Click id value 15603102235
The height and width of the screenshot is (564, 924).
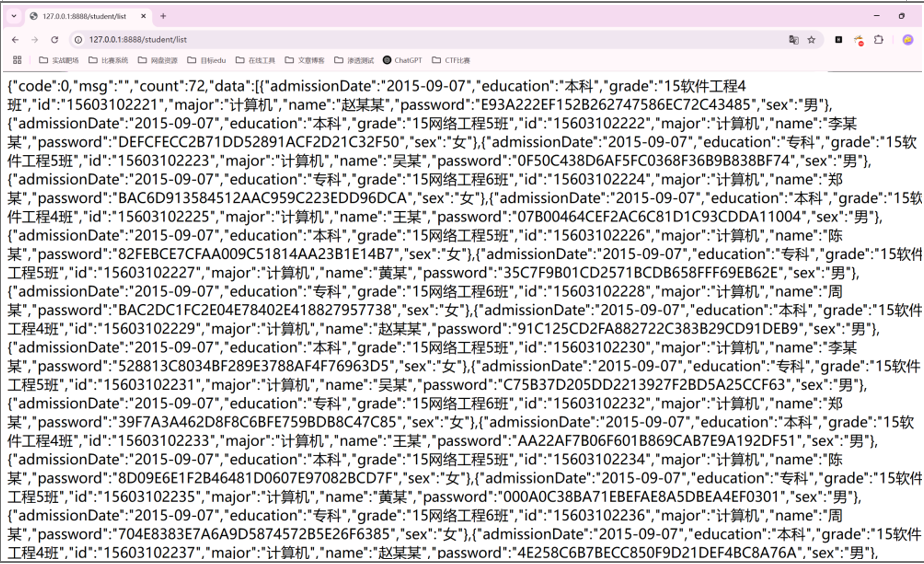[x=148, y=497]
